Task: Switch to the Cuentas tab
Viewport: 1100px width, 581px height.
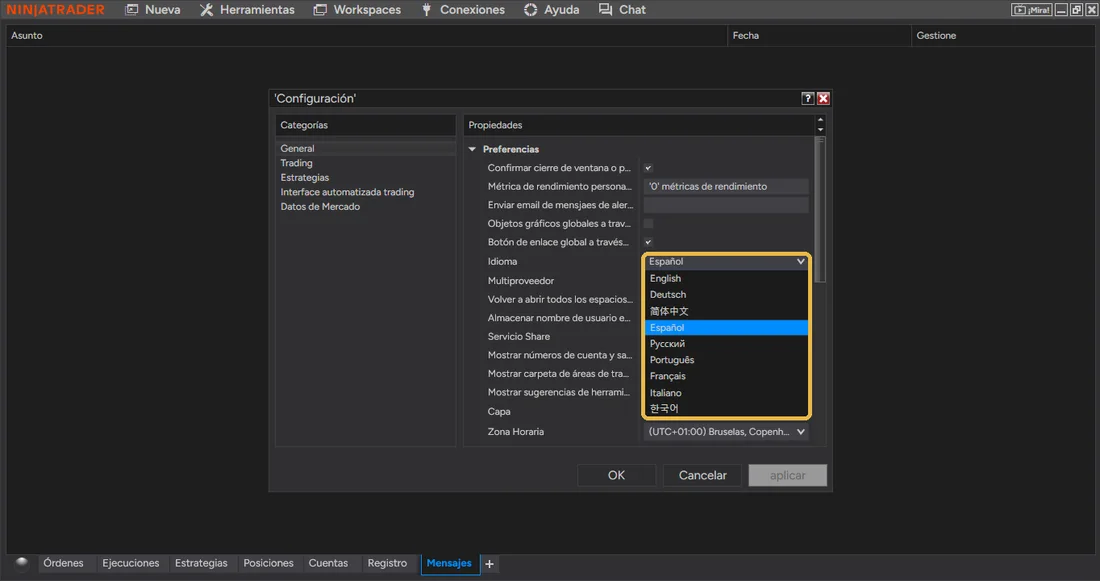Action: click(x=328, y=563)
